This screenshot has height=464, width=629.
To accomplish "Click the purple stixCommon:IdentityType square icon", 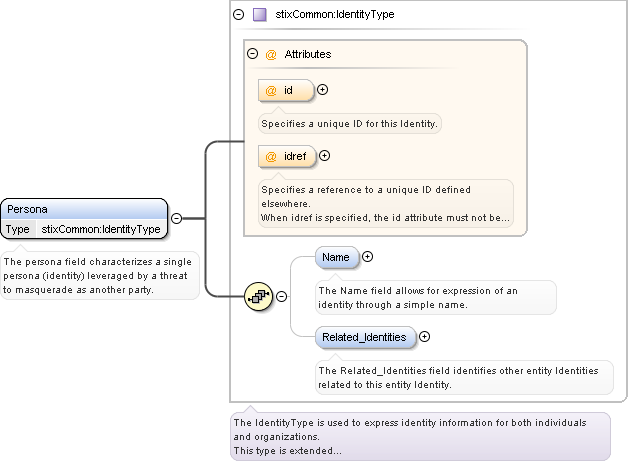I will 259,15.
